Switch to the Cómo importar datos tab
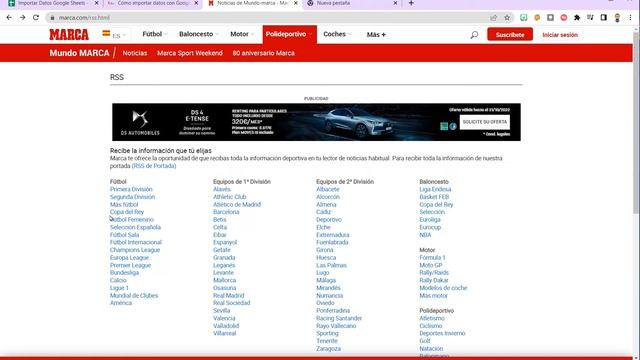640x360 pixels. click(x=153, y=3)
